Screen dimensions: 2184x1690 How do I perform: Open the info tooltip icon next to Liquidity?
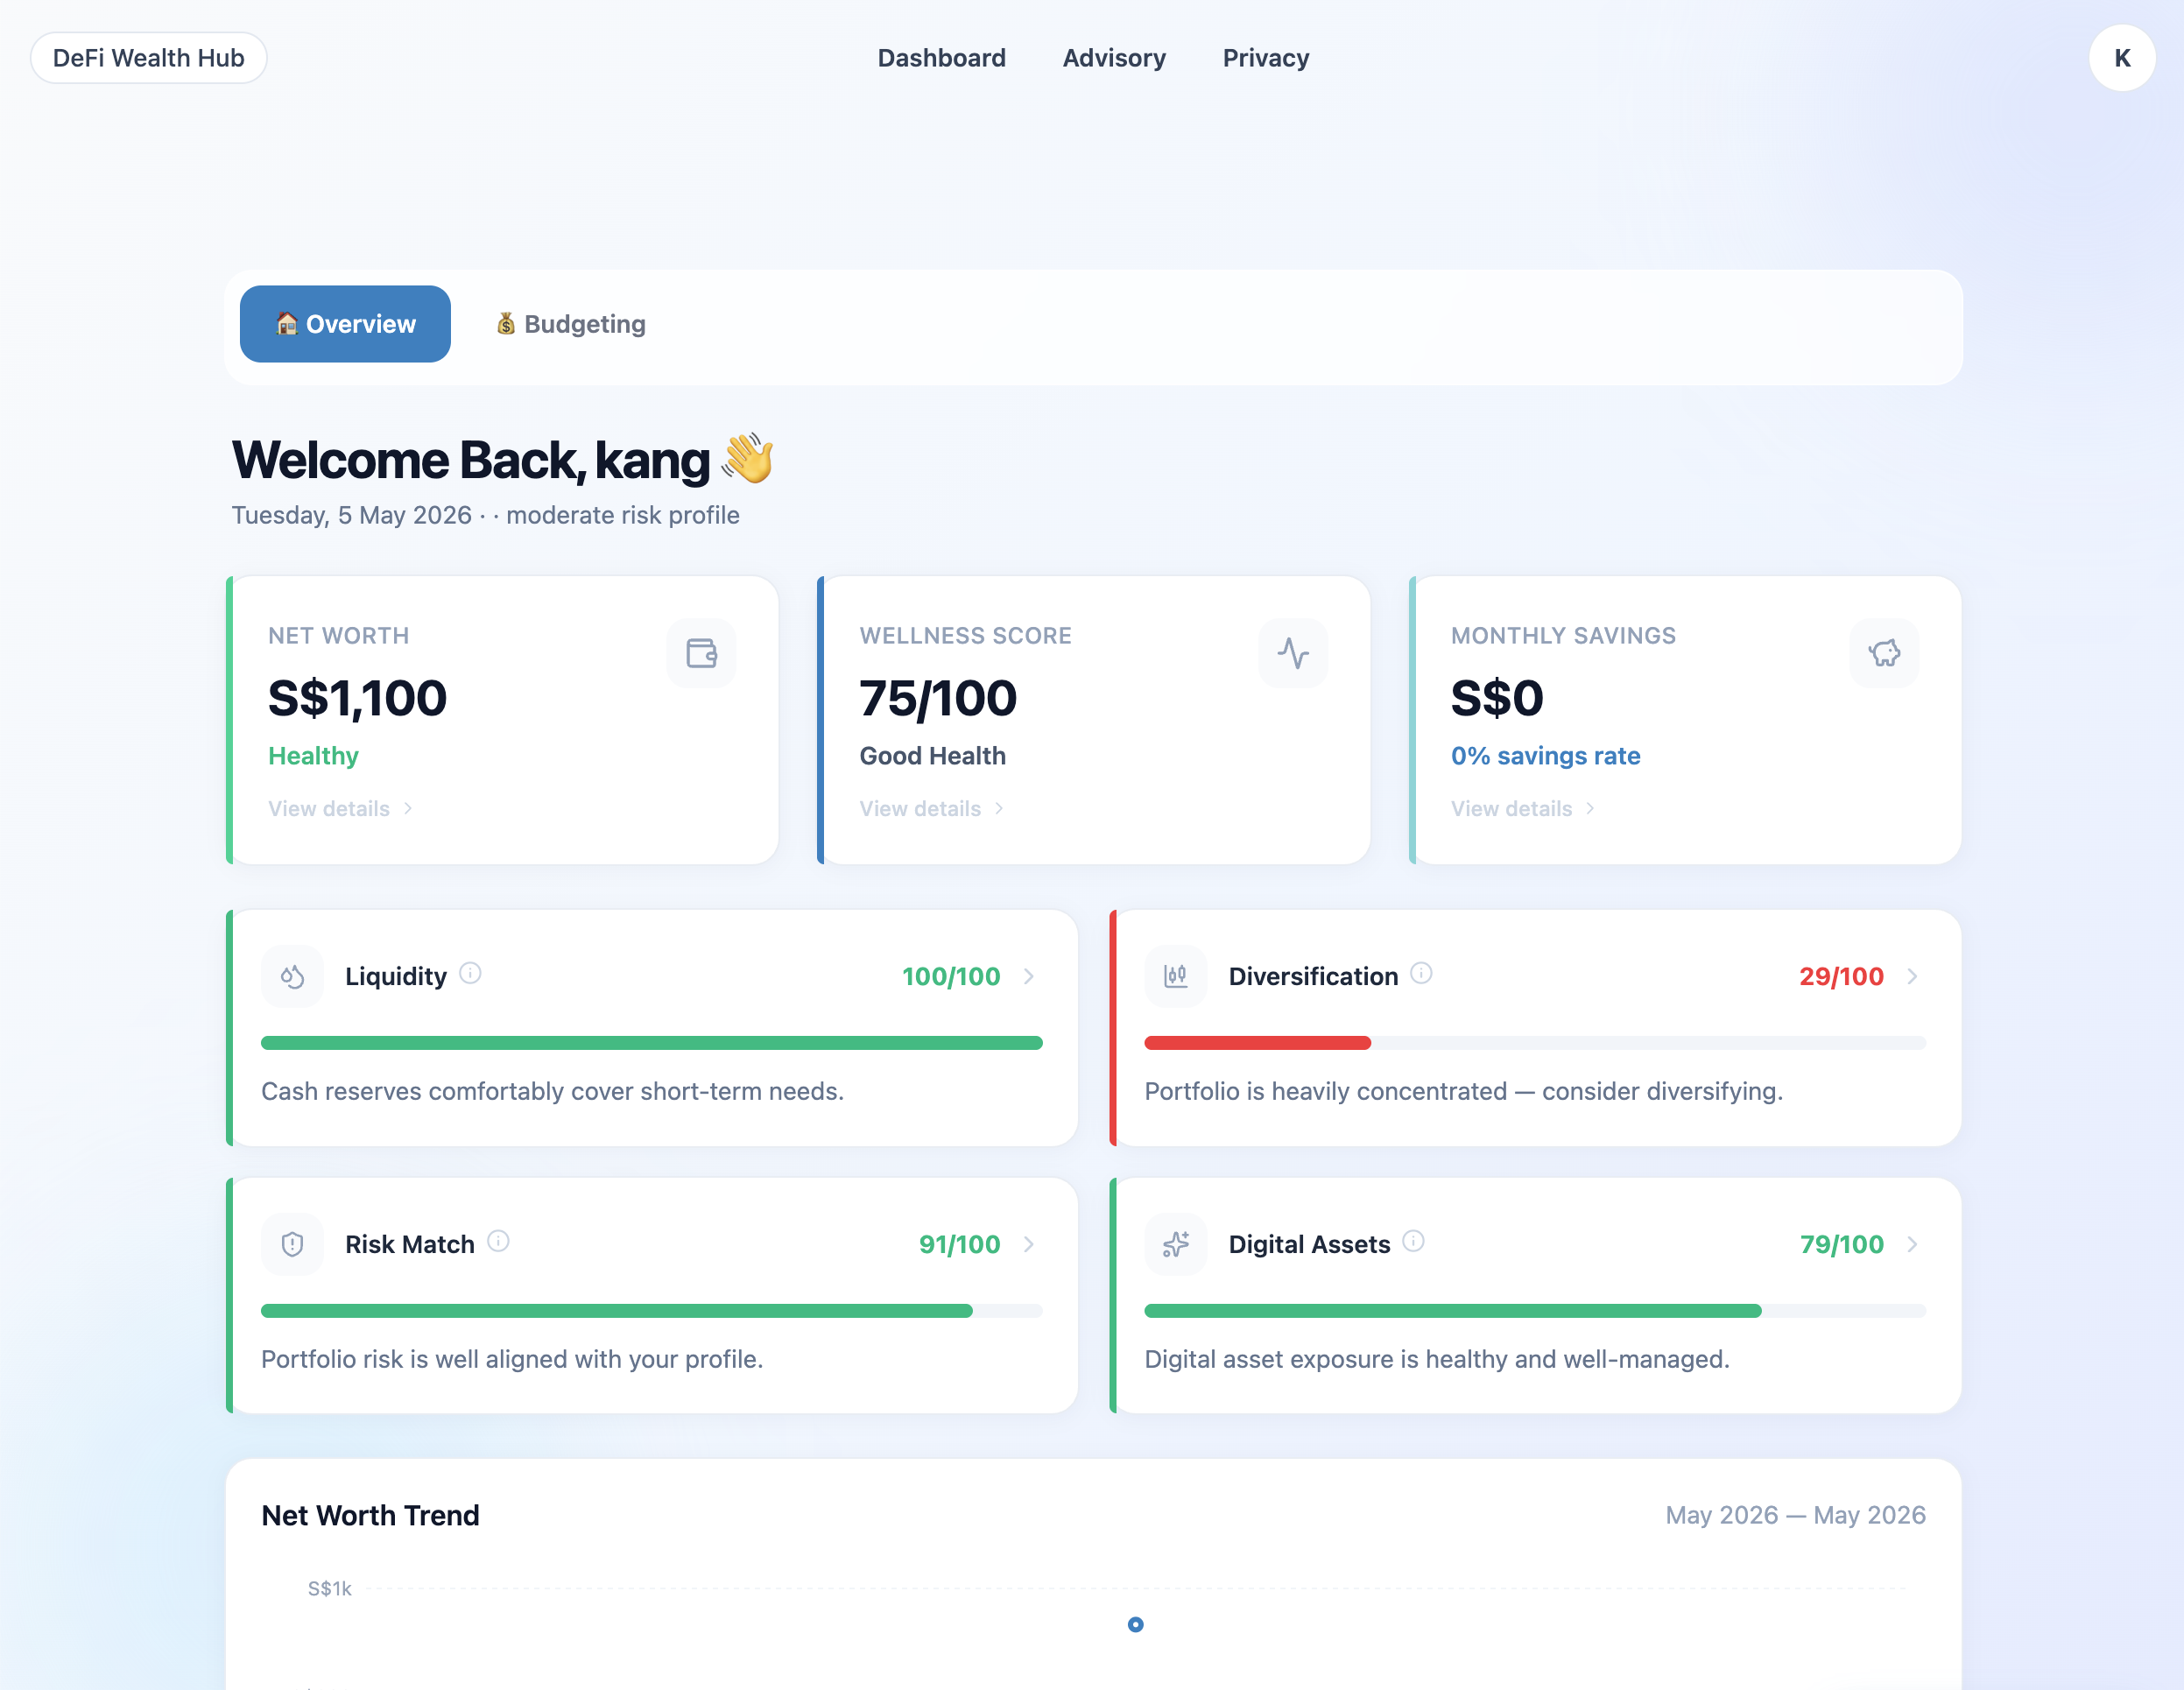(470, 973)
